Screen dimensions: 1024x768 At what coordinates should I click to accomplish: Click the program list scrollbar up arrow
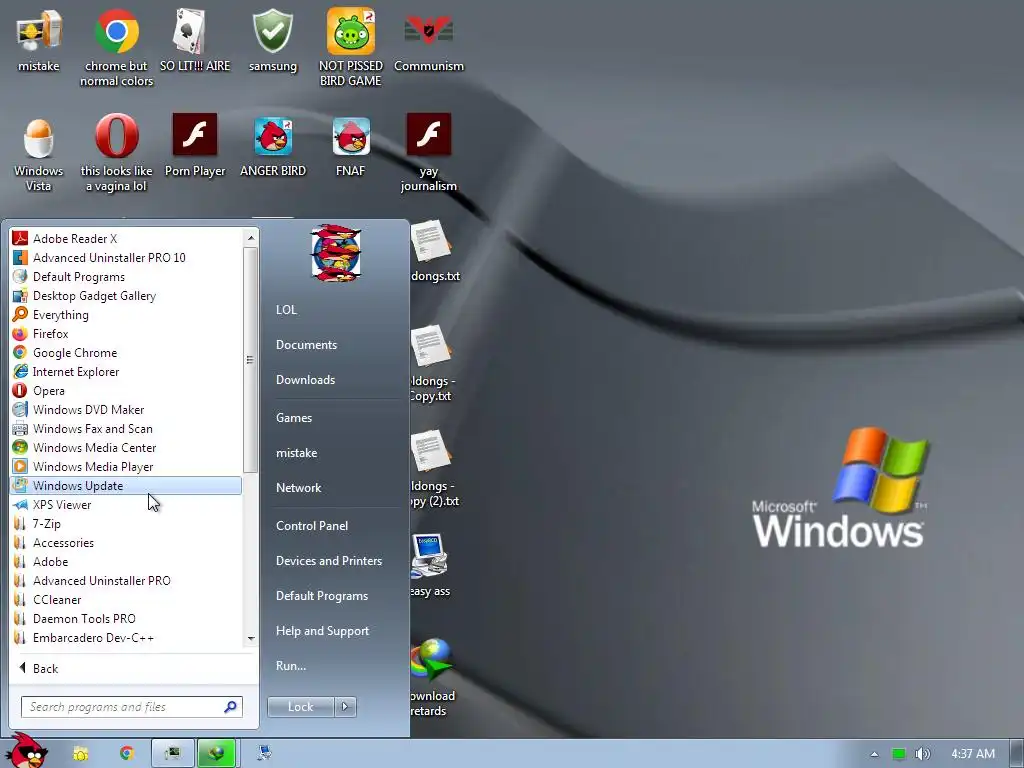[251, 238]
